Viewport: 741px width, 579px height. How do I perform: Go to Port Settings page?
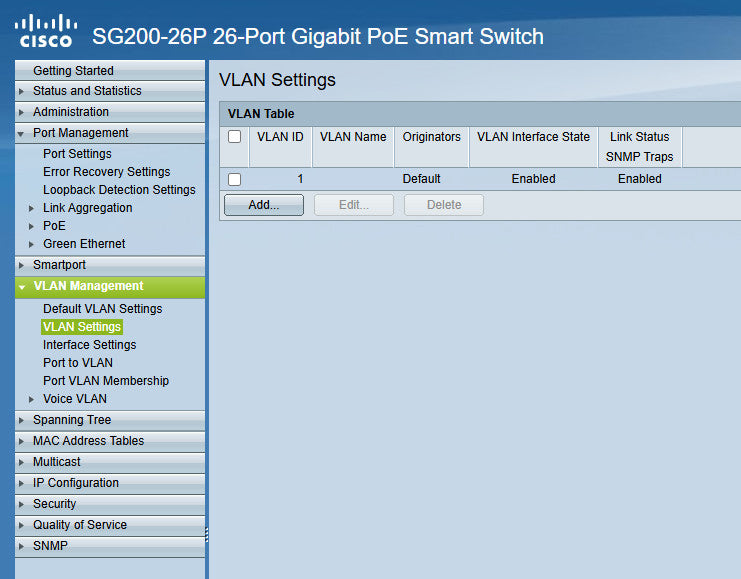tap(77, 154)
